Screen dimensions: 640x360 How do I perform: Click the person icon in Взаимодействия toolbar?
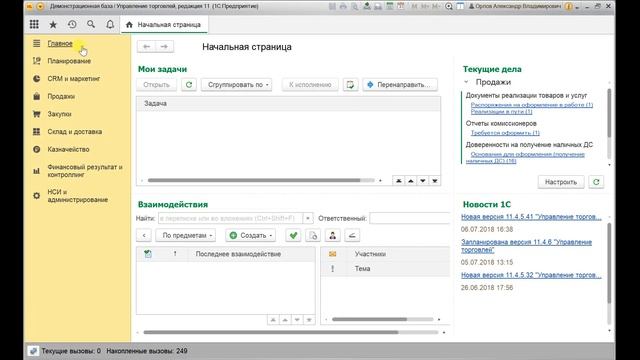point(333,235)
